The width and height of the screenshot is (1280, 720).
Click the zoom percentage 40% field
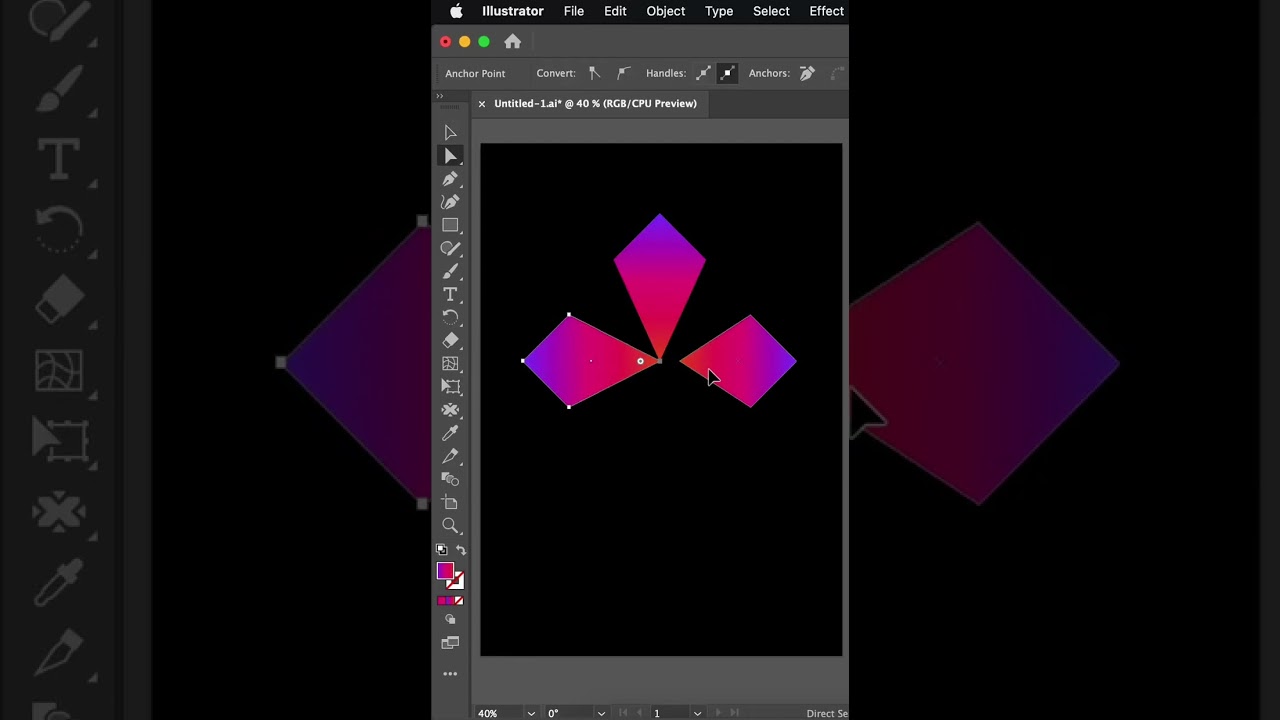click(500, 713)
